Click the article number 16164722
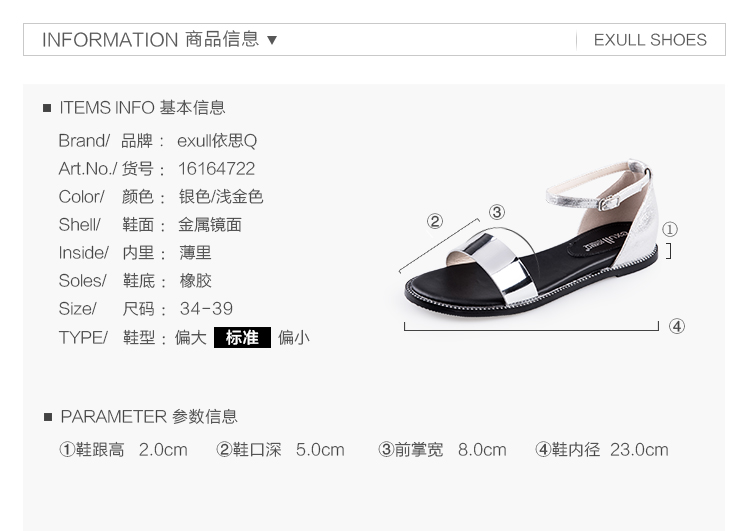The image size is (750, 531). pyautogui.click(x=216, y=169)
